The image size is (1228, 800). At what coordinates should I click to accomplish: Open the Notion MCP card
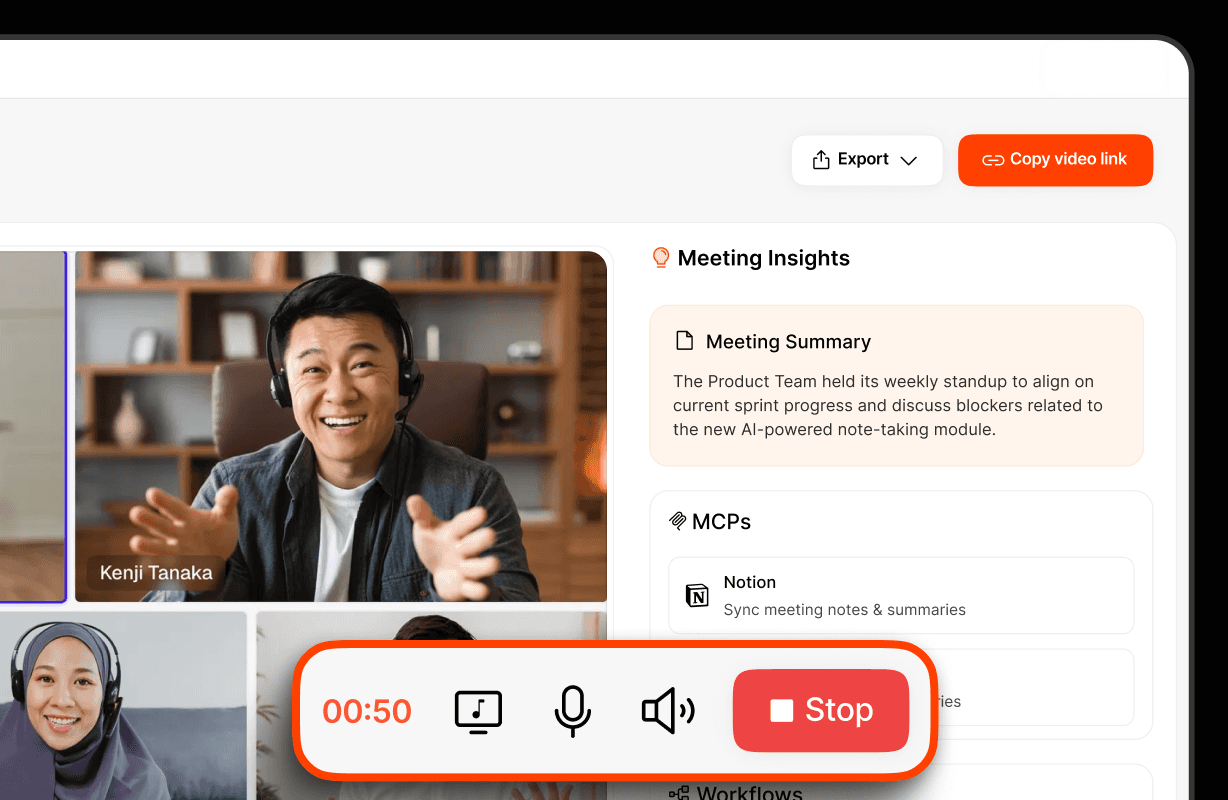point(901,595)
